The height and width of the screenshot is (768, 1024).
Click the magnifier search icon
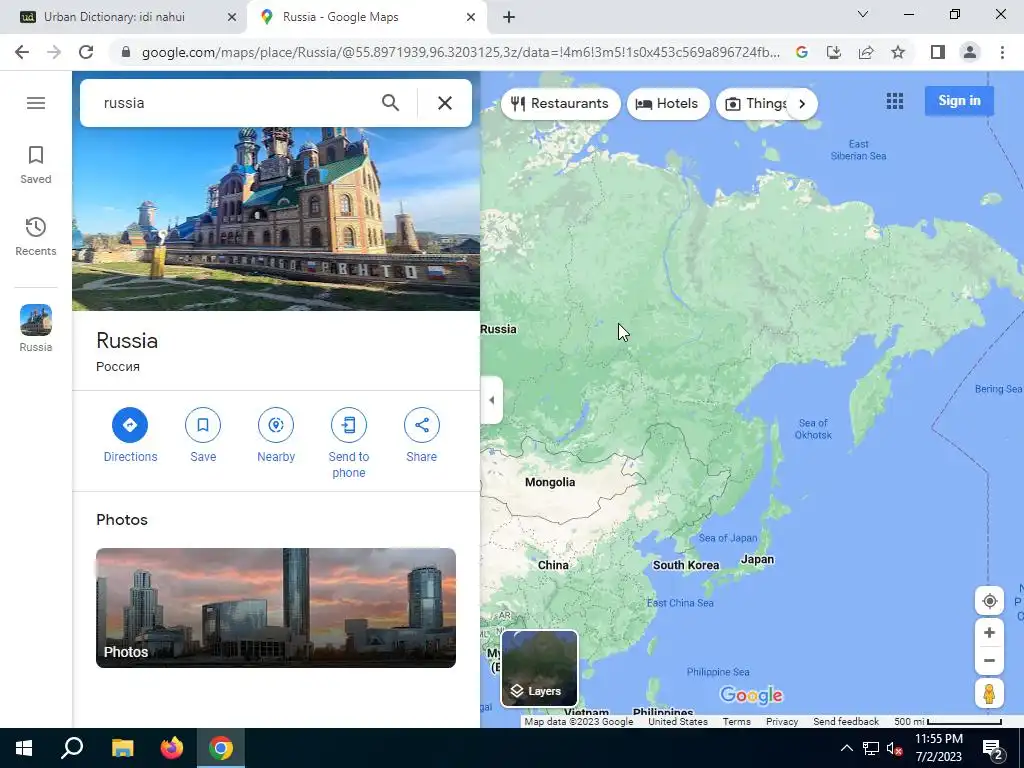391,103
